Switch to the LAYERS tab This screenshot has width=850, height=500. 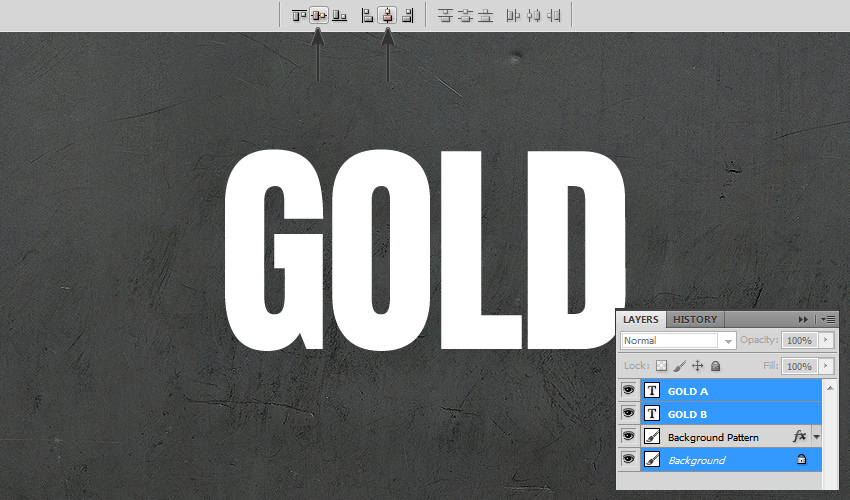[x=641, y=319]
